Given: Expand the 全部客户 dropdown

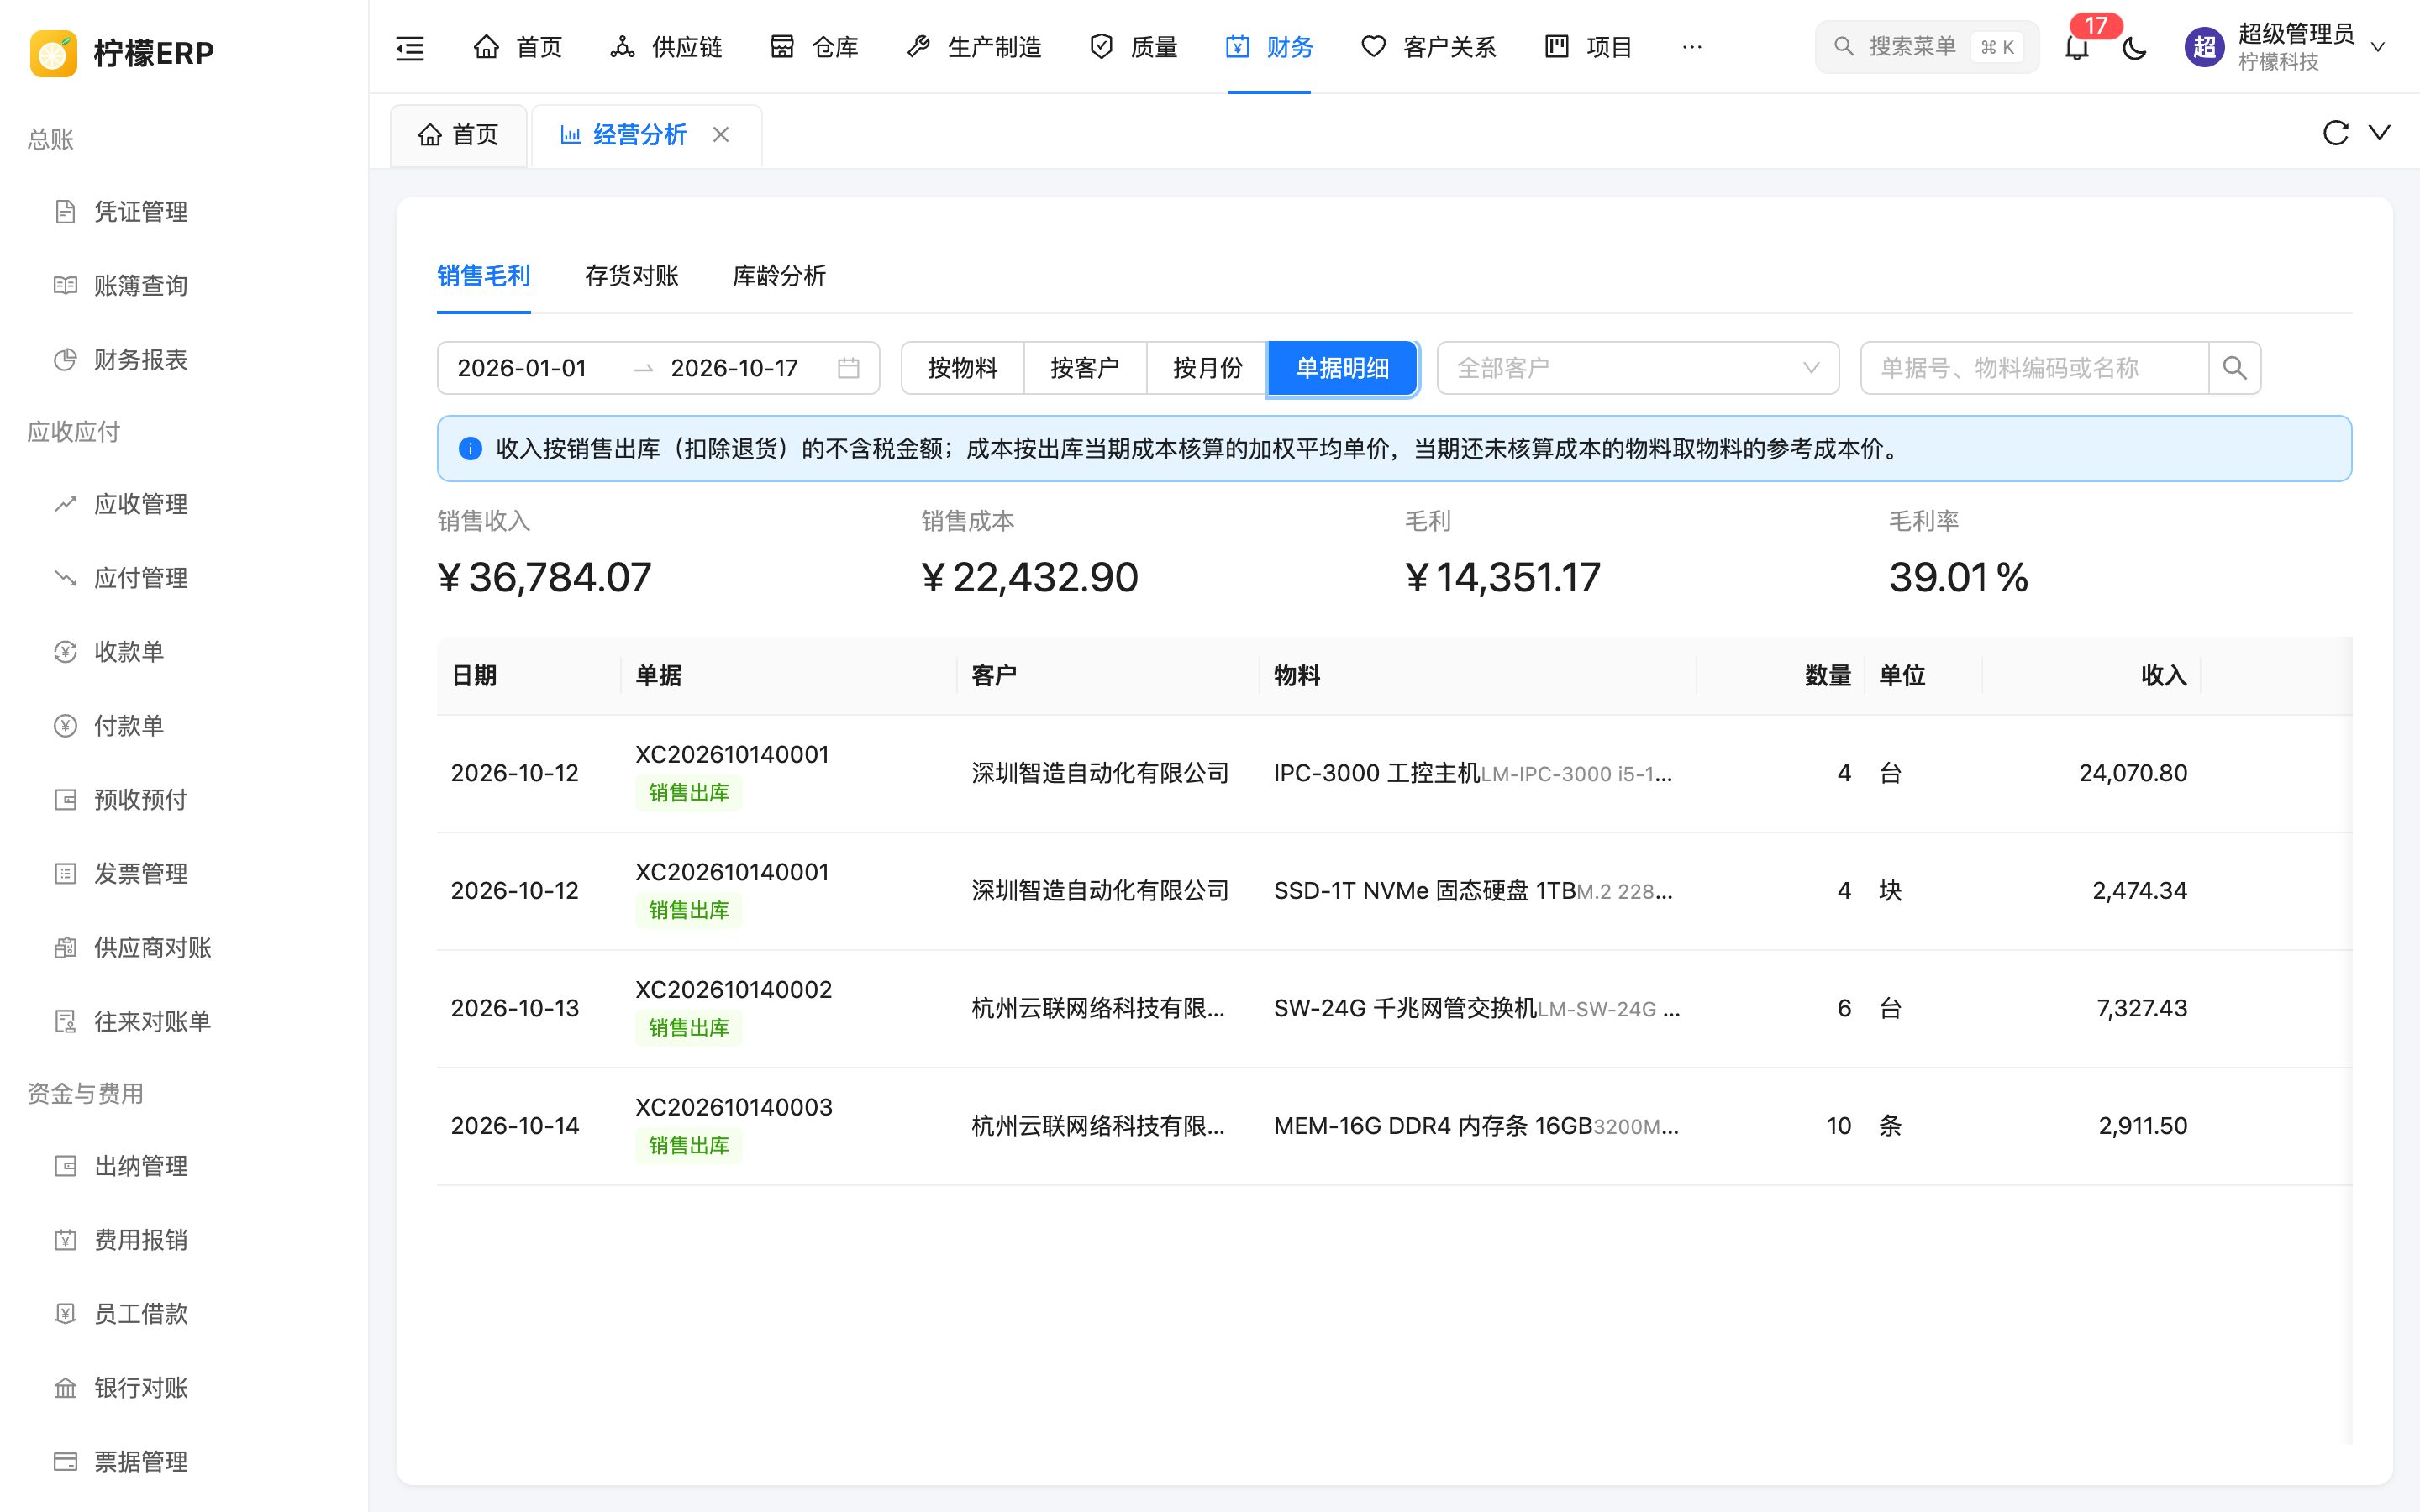Looking at the screenshot, I should (1638, 368).
